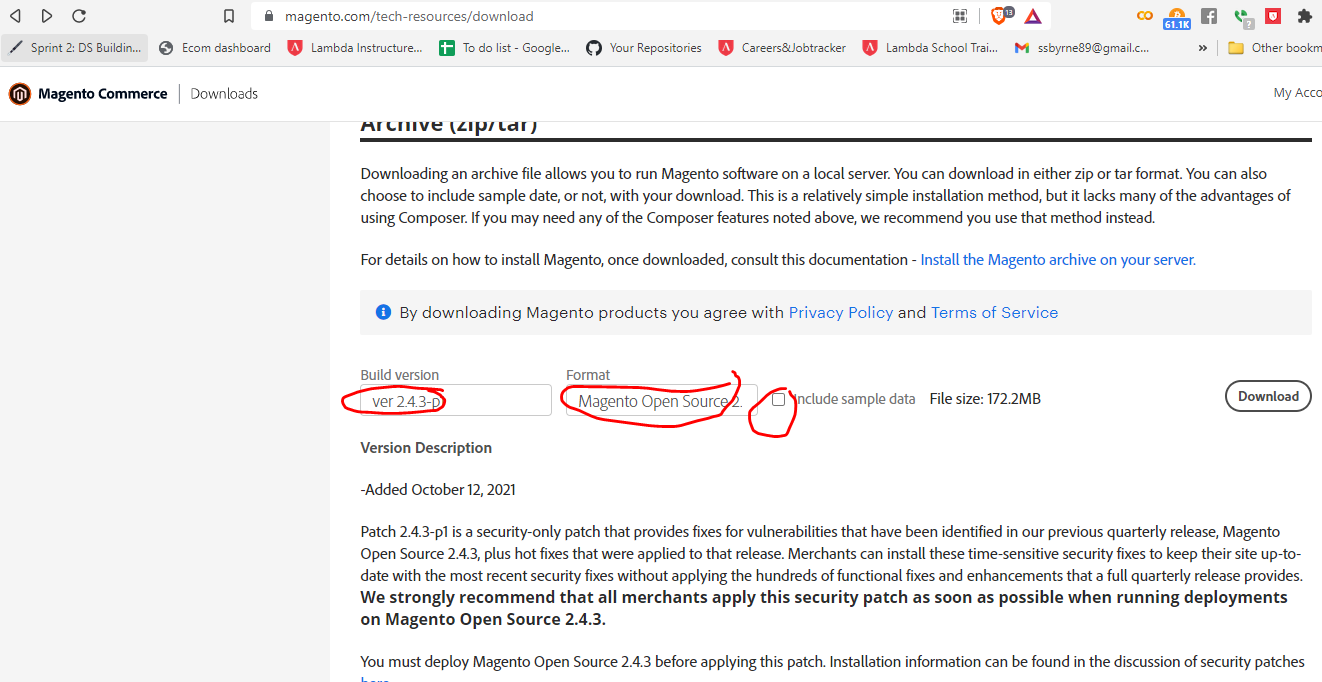This screenshot has height=682, width=1322.
Task: Click the Download button
Action: 1268,396
